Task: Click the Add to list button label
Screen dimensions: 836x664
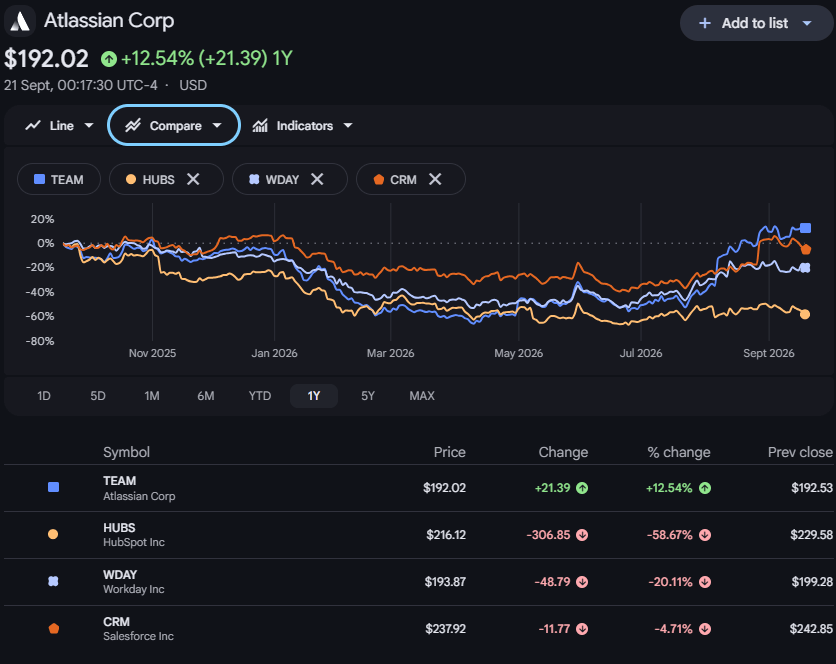Action: [754, 23]
